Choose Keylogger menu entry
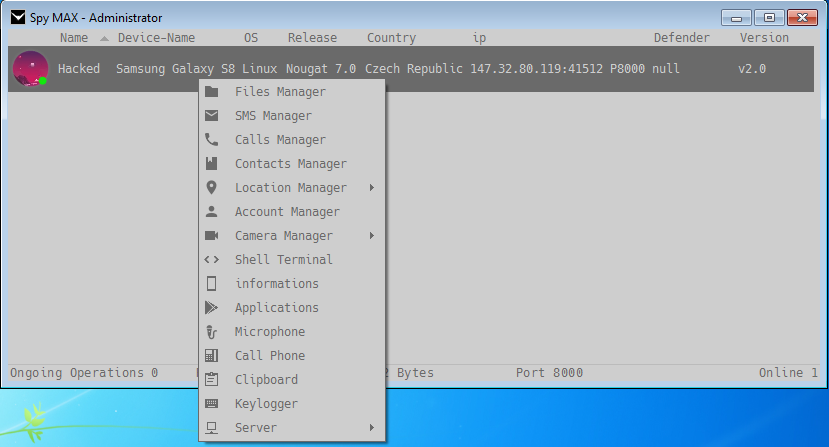The height and width of the screenshot is (447, 829). tap(292, 404)
